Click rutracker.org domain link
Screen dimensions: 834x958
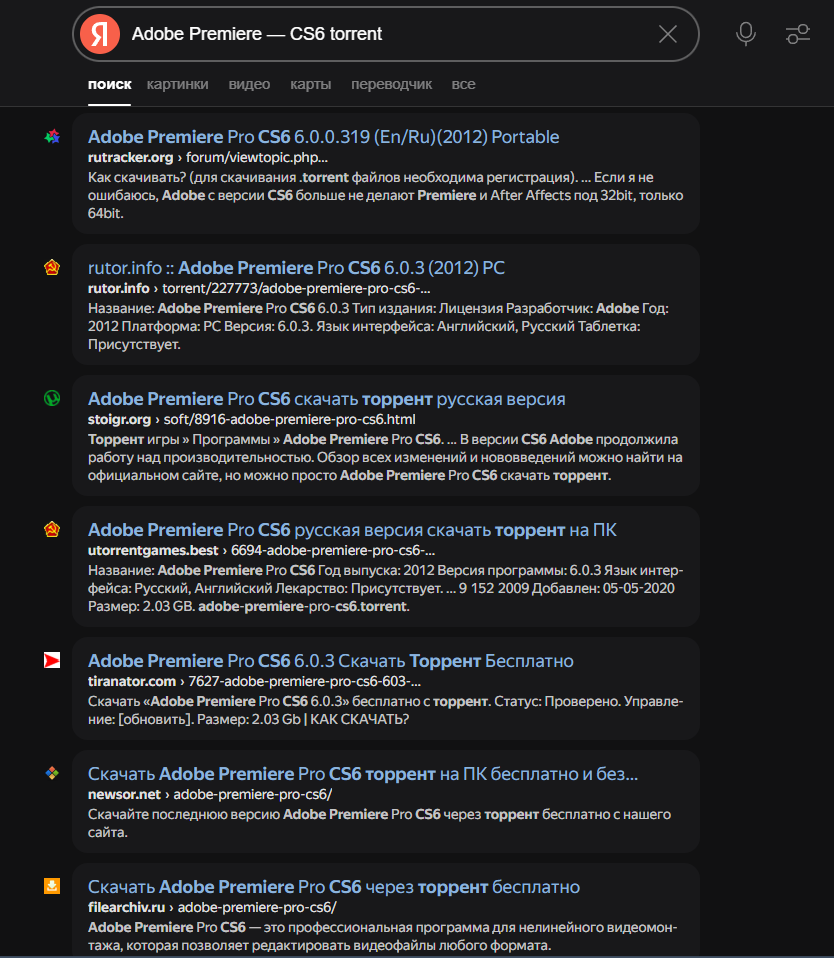pos(130,158)
